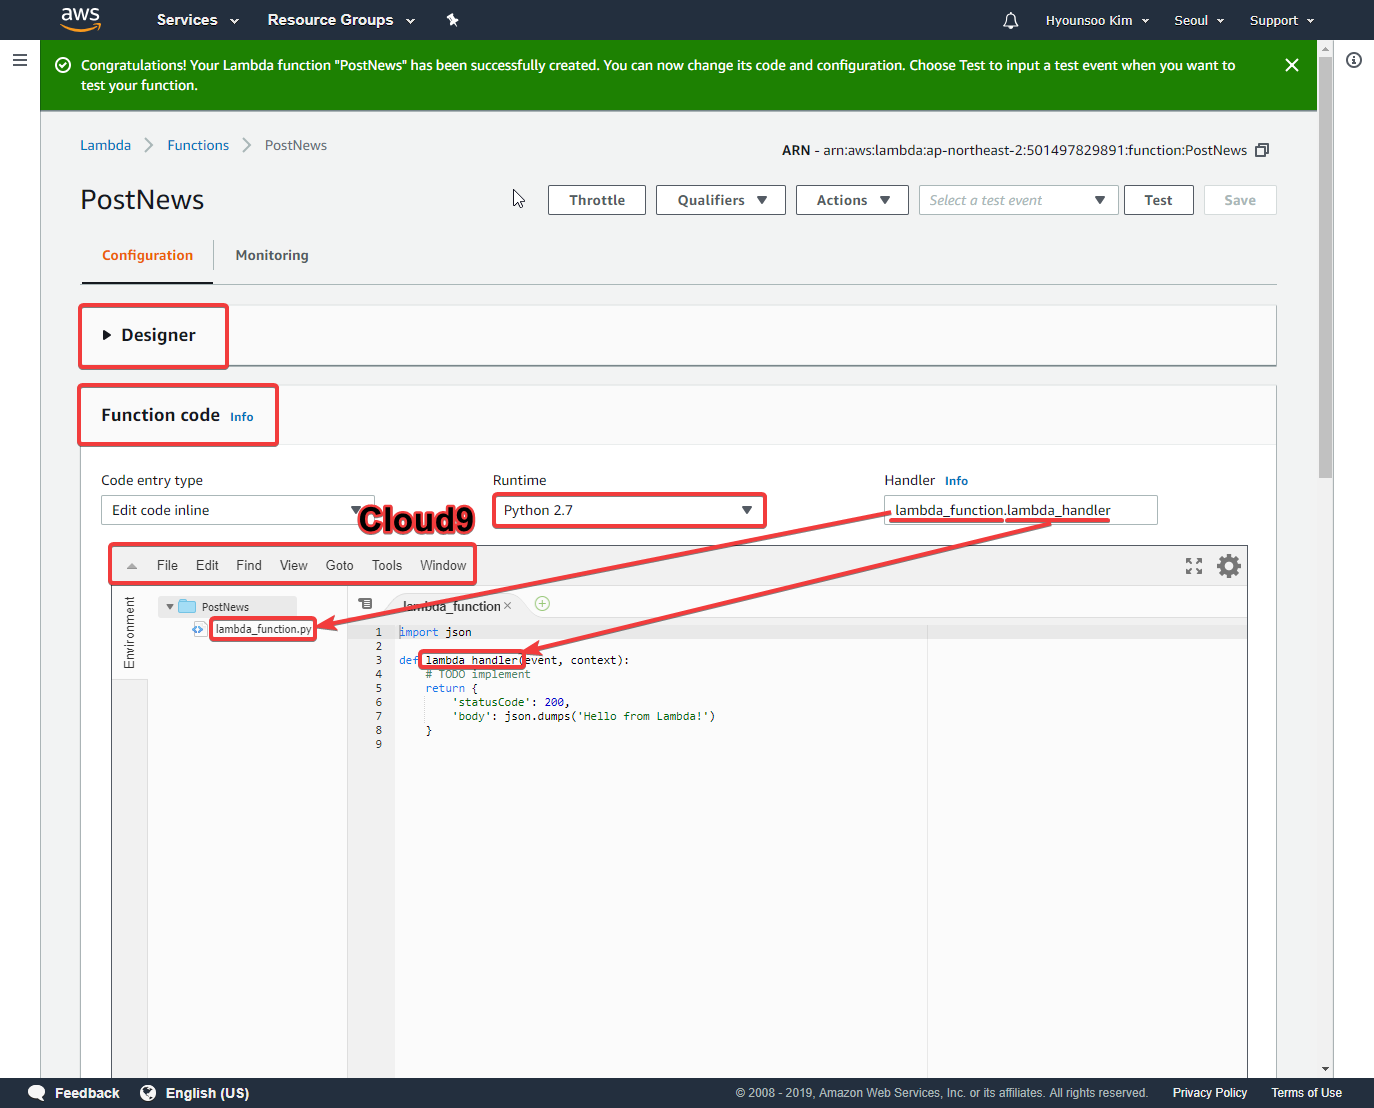
Task: Close the lambda_function editor tab
Action: (508, 606)
